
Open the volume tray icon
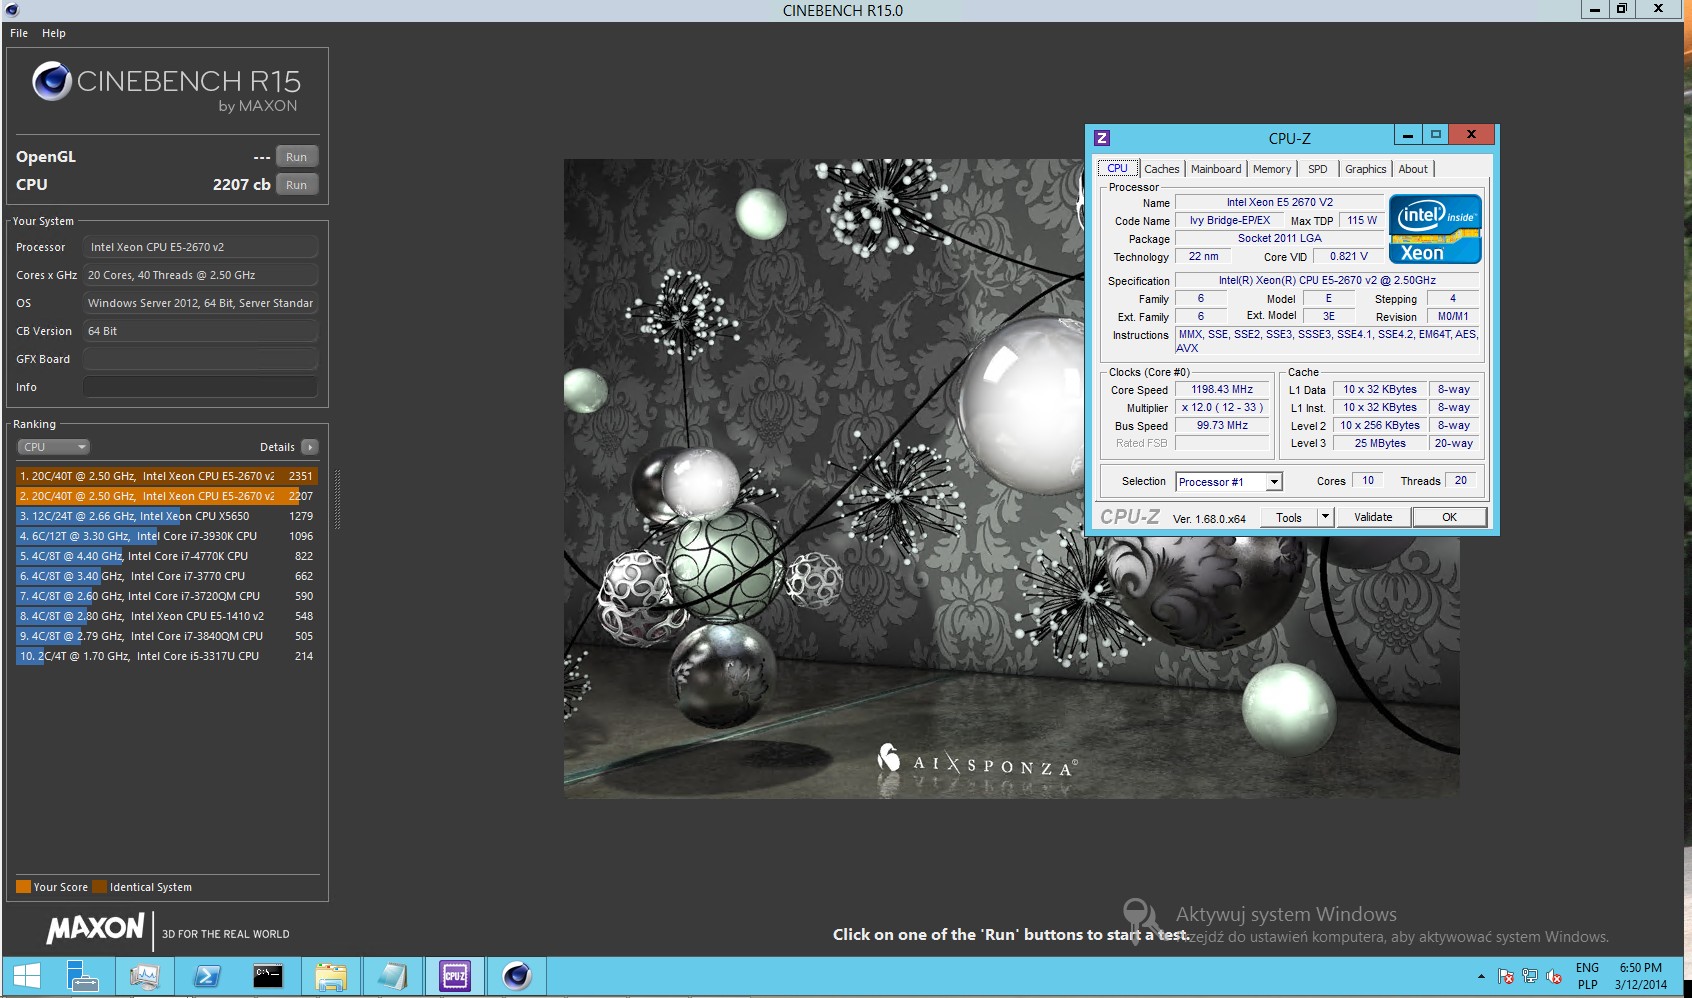[x=1554, y=976]
